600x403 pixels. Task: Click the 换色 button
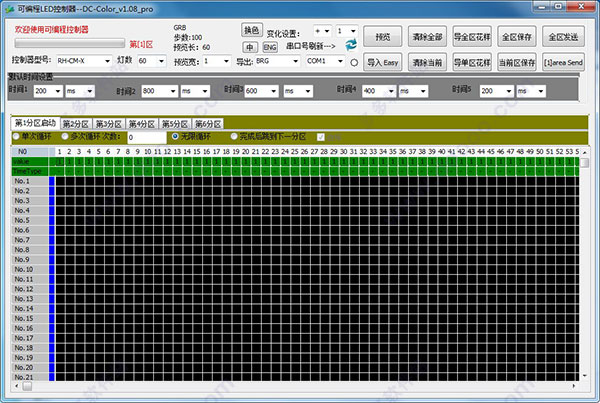(x=251, y=30)
